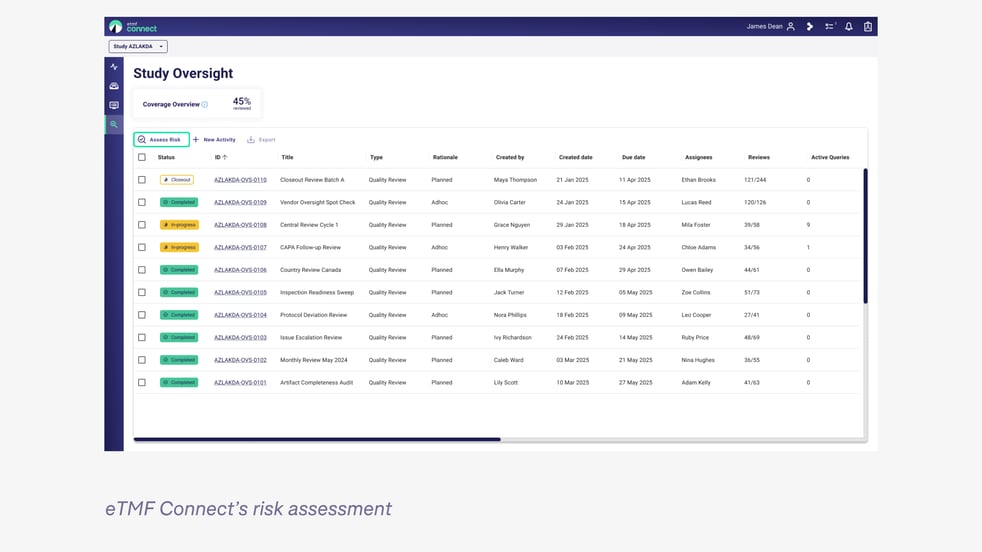The height and width of the screenshot is (552, 982).
Task: Open link AZLAKDA-OVS-0108
Action: tap(240, 225)
